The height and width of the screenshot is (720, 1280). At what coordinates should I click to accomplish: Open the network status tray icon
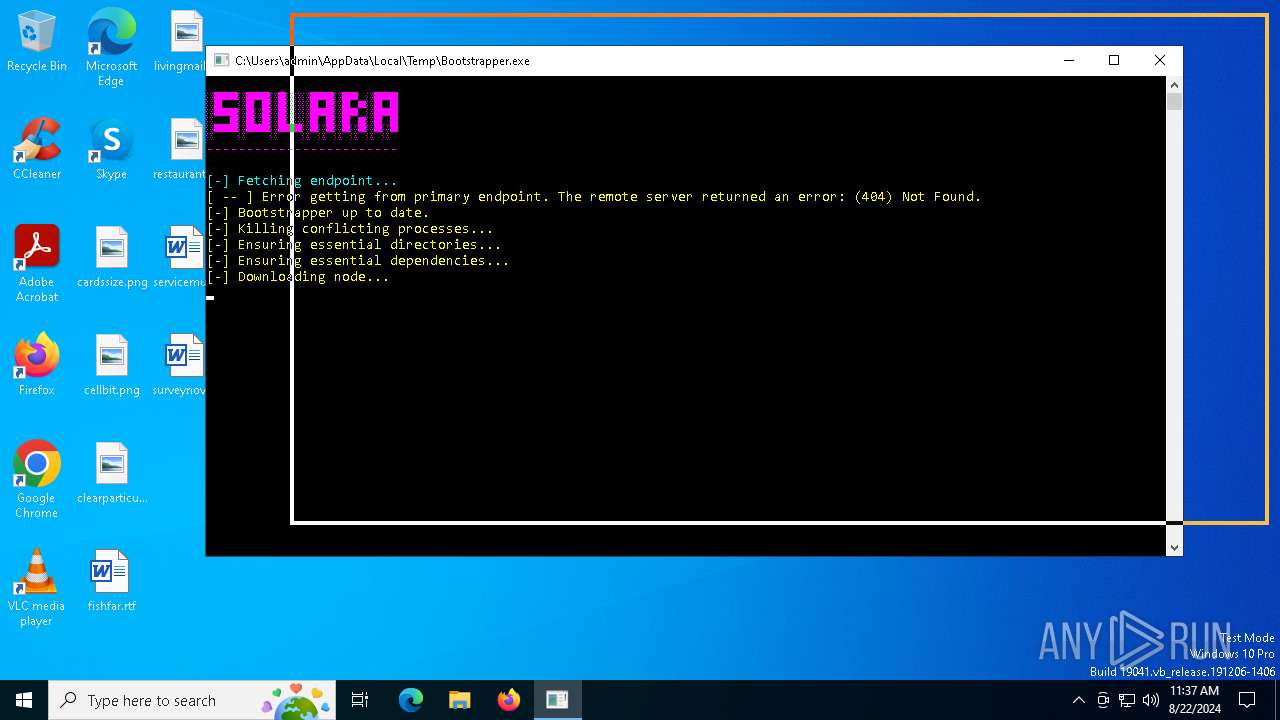(1127, 700)
